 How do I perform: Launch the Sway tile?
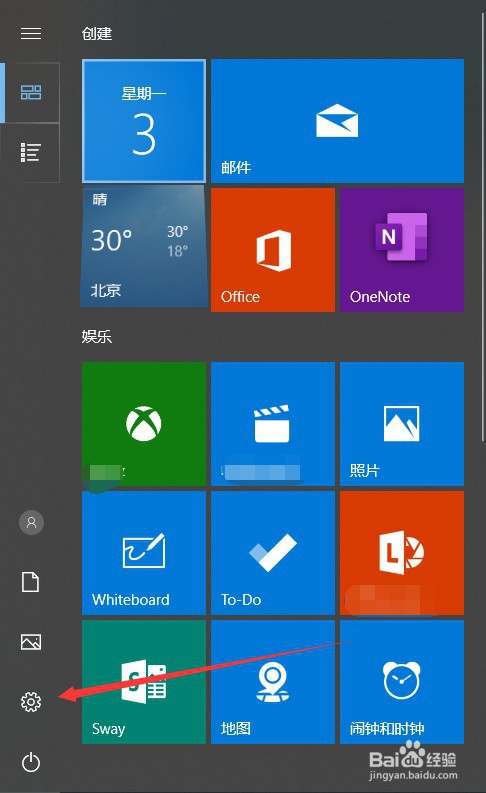coord(144,682)
